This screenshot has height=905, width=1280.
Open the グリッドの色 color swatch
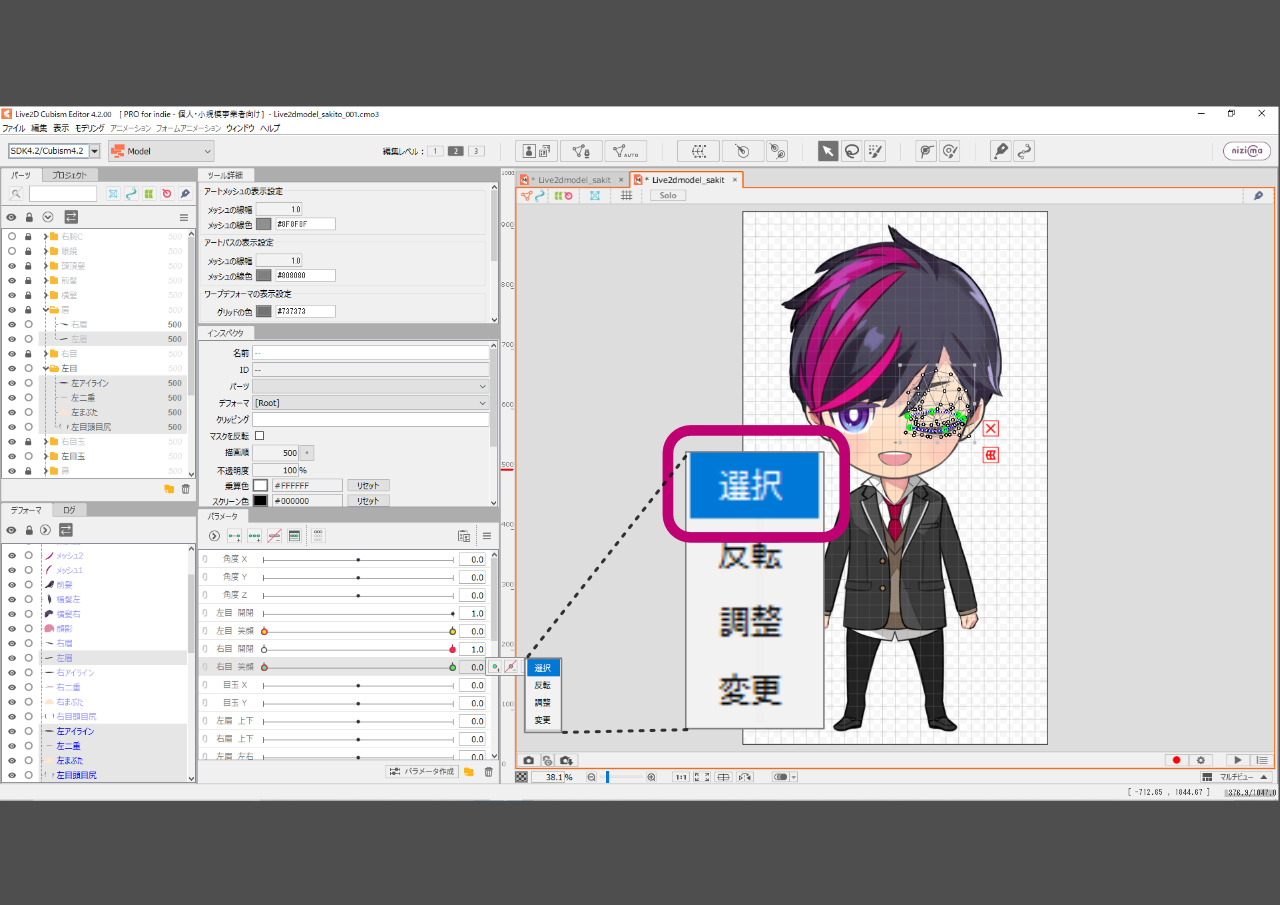tap(264, 311)
